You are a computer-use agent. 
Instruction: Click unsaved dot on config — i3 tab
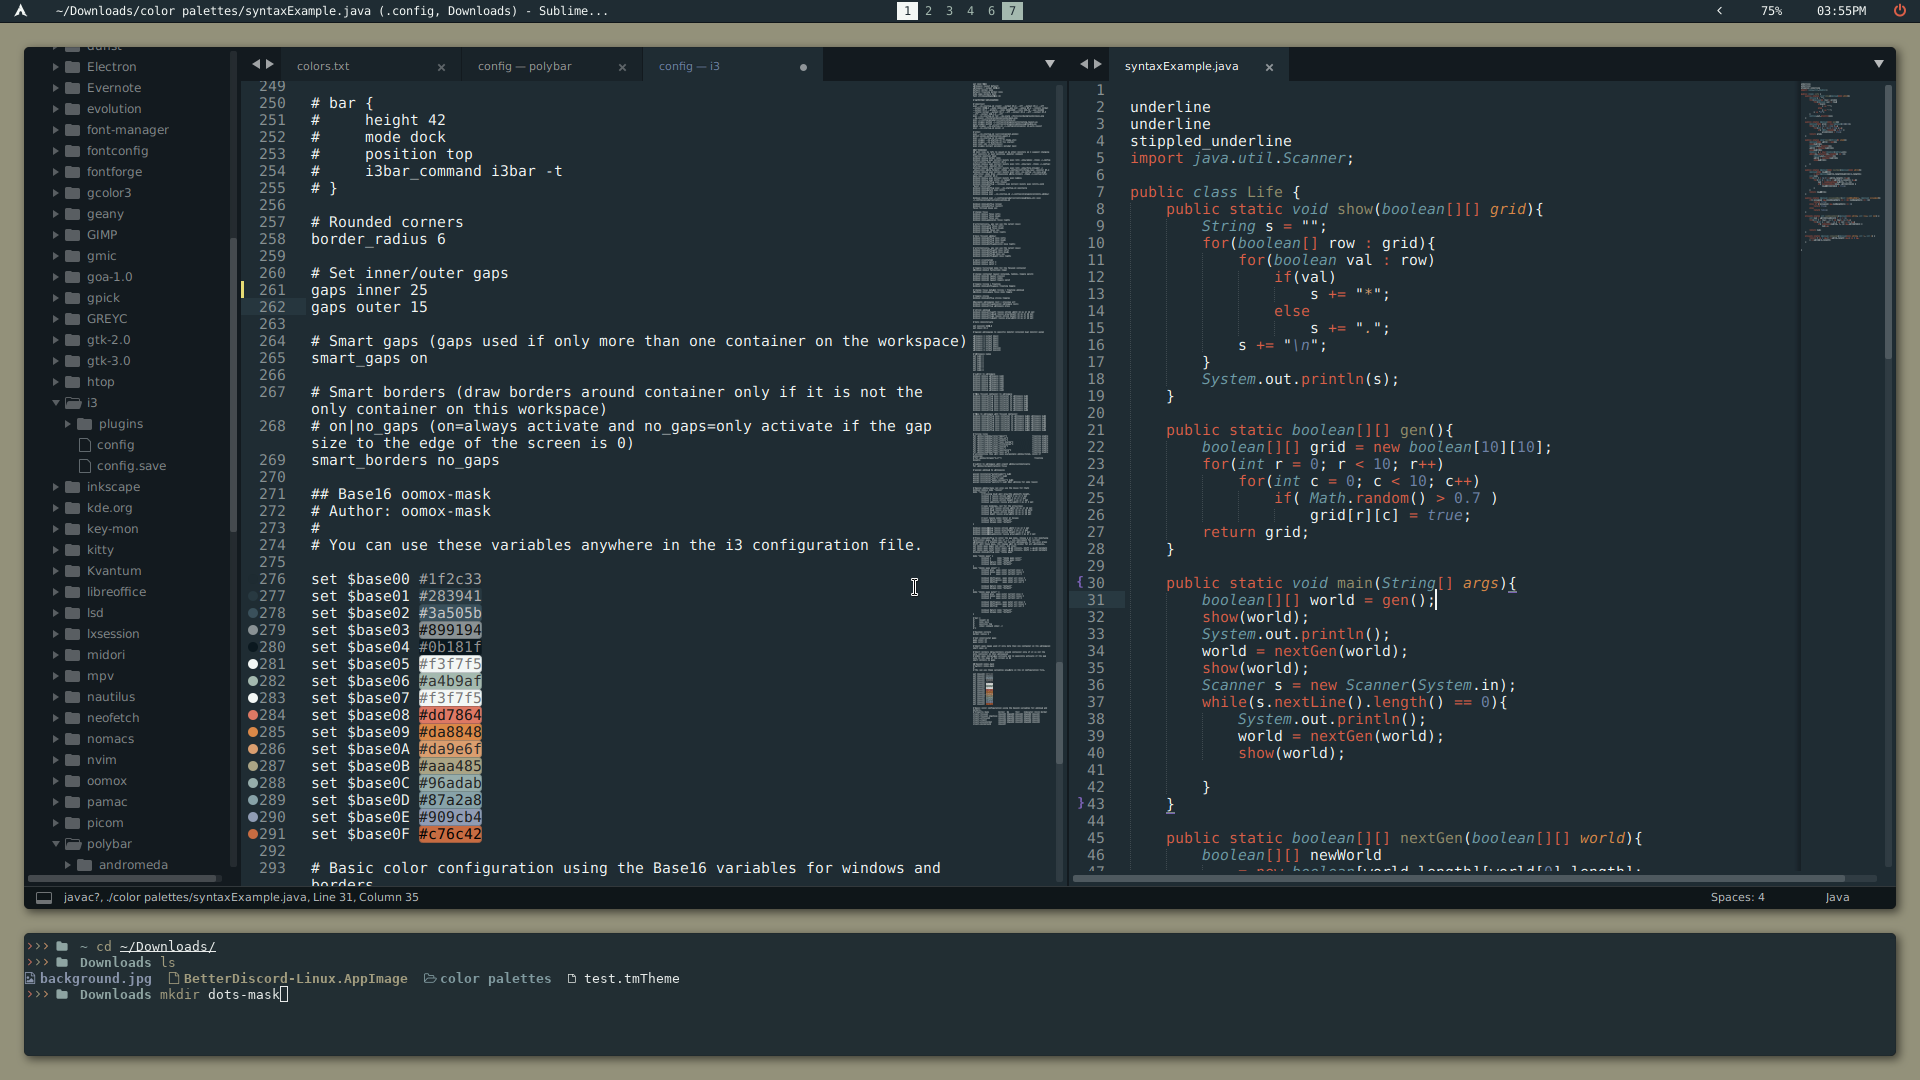(x=803, y=67)
